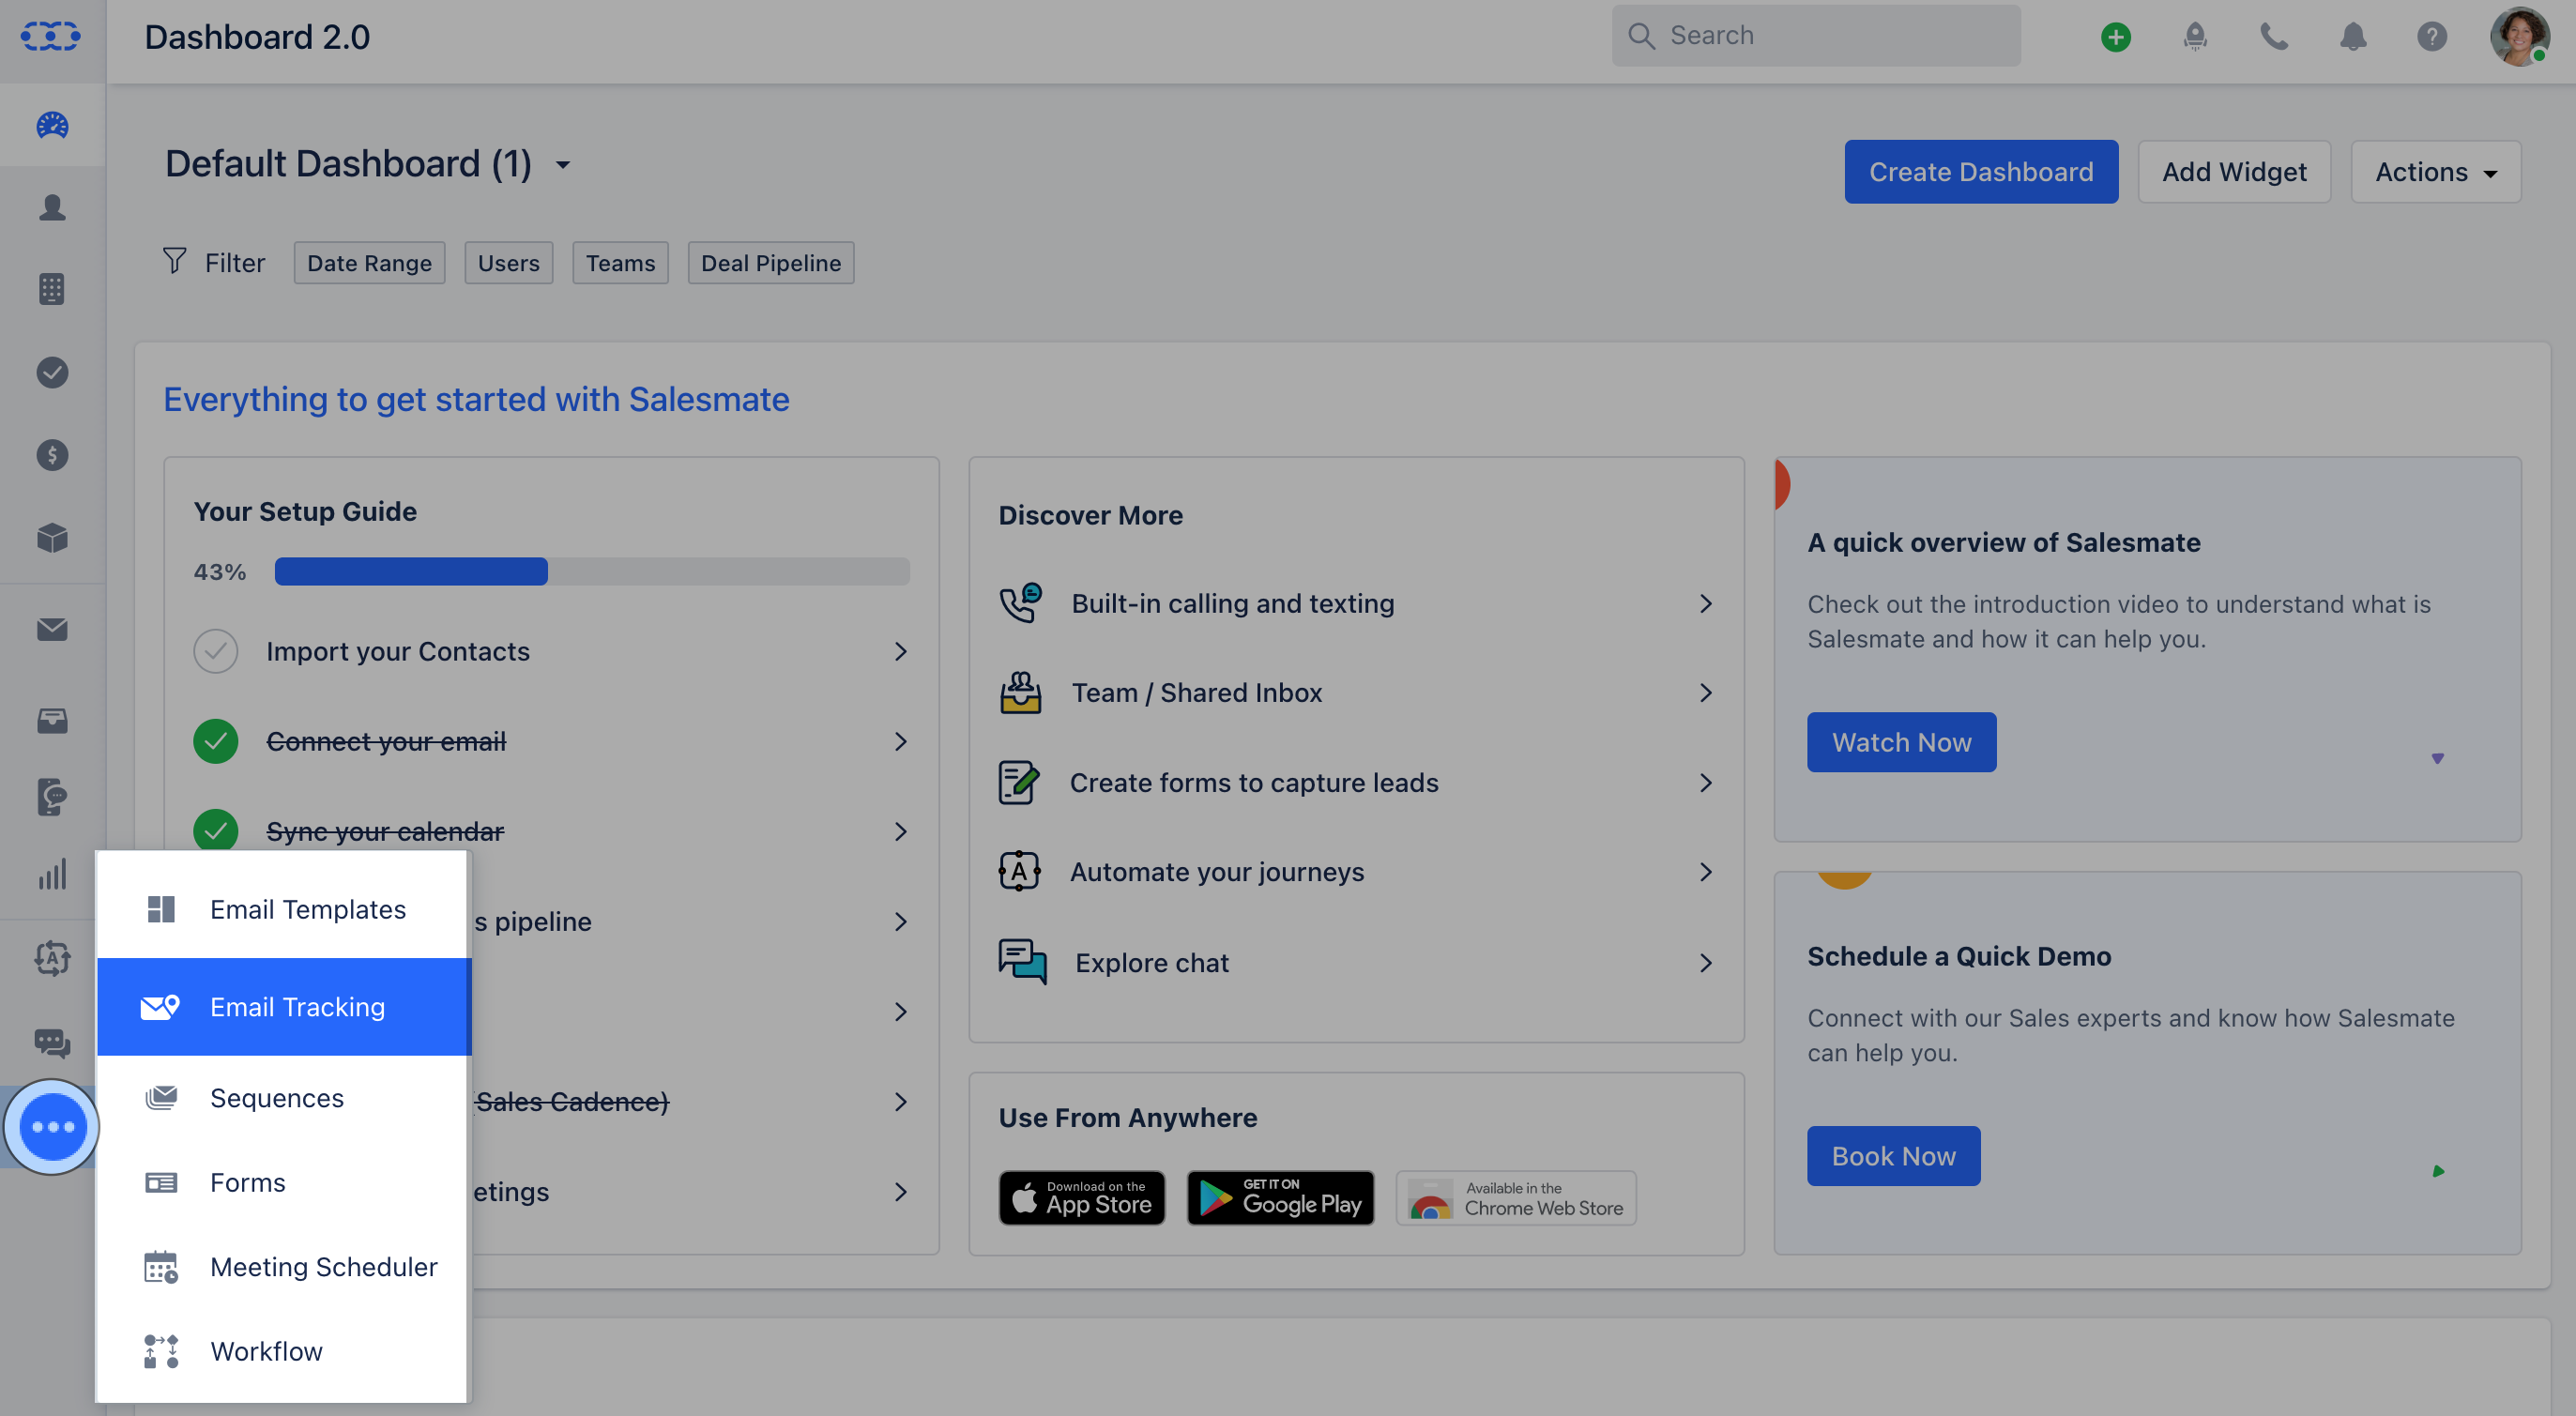The image size is (2576, 1416).
Task: Click the filter funnel icon
Action: pos(174,261)
